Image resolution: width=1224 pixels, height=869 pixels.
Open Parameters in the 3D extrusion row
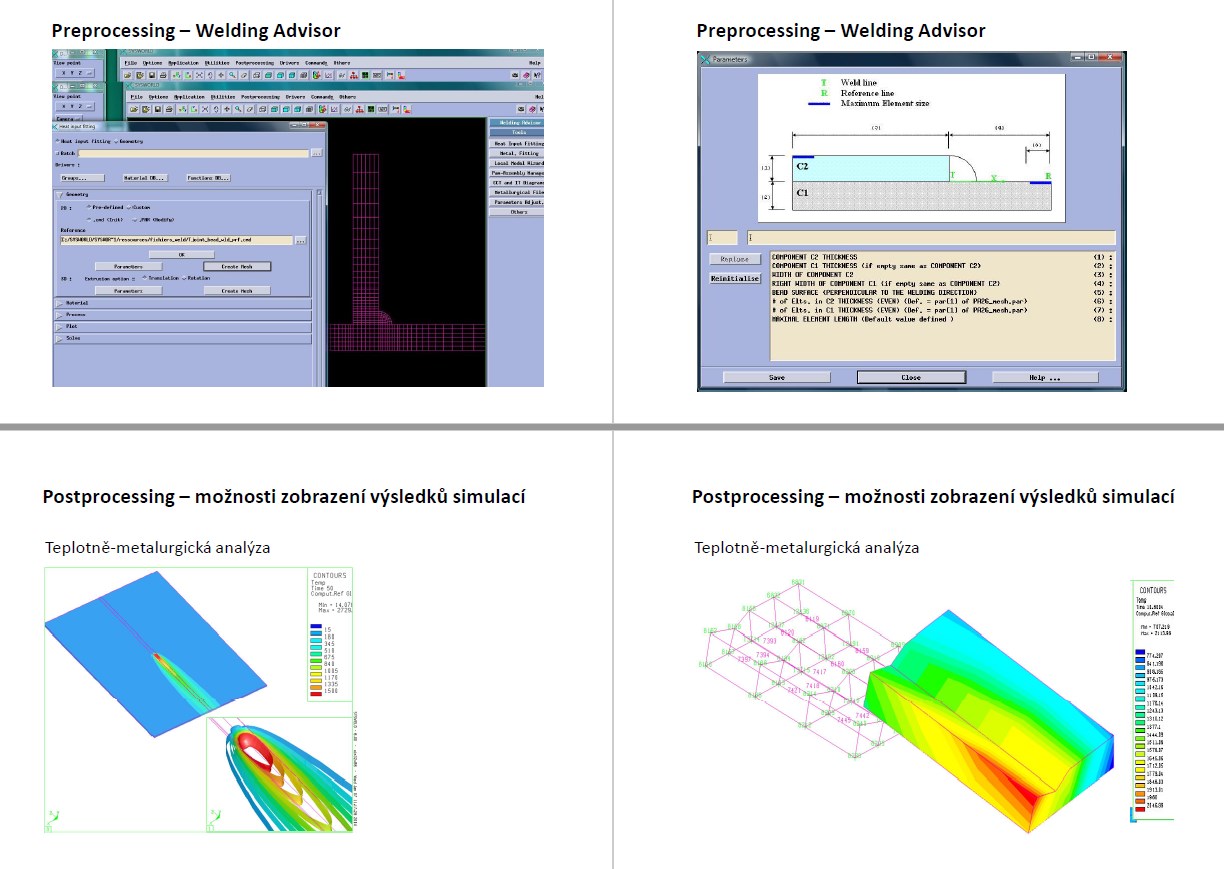[x=129, y=291]
